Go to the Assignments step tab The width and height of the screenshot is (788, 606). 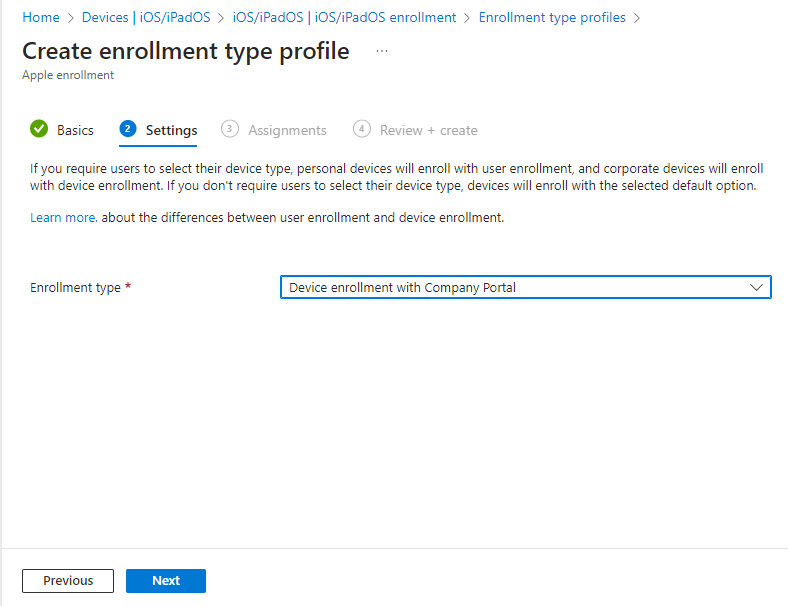(287, 130)
